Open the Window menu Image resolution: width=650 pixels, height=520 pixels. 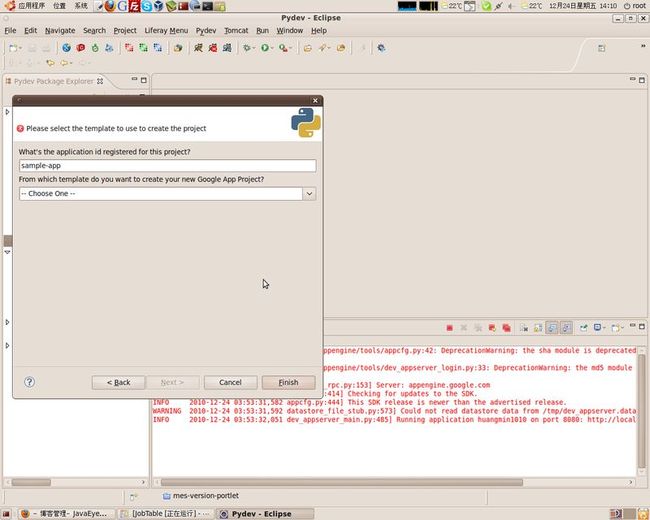[x=290, y=31]
